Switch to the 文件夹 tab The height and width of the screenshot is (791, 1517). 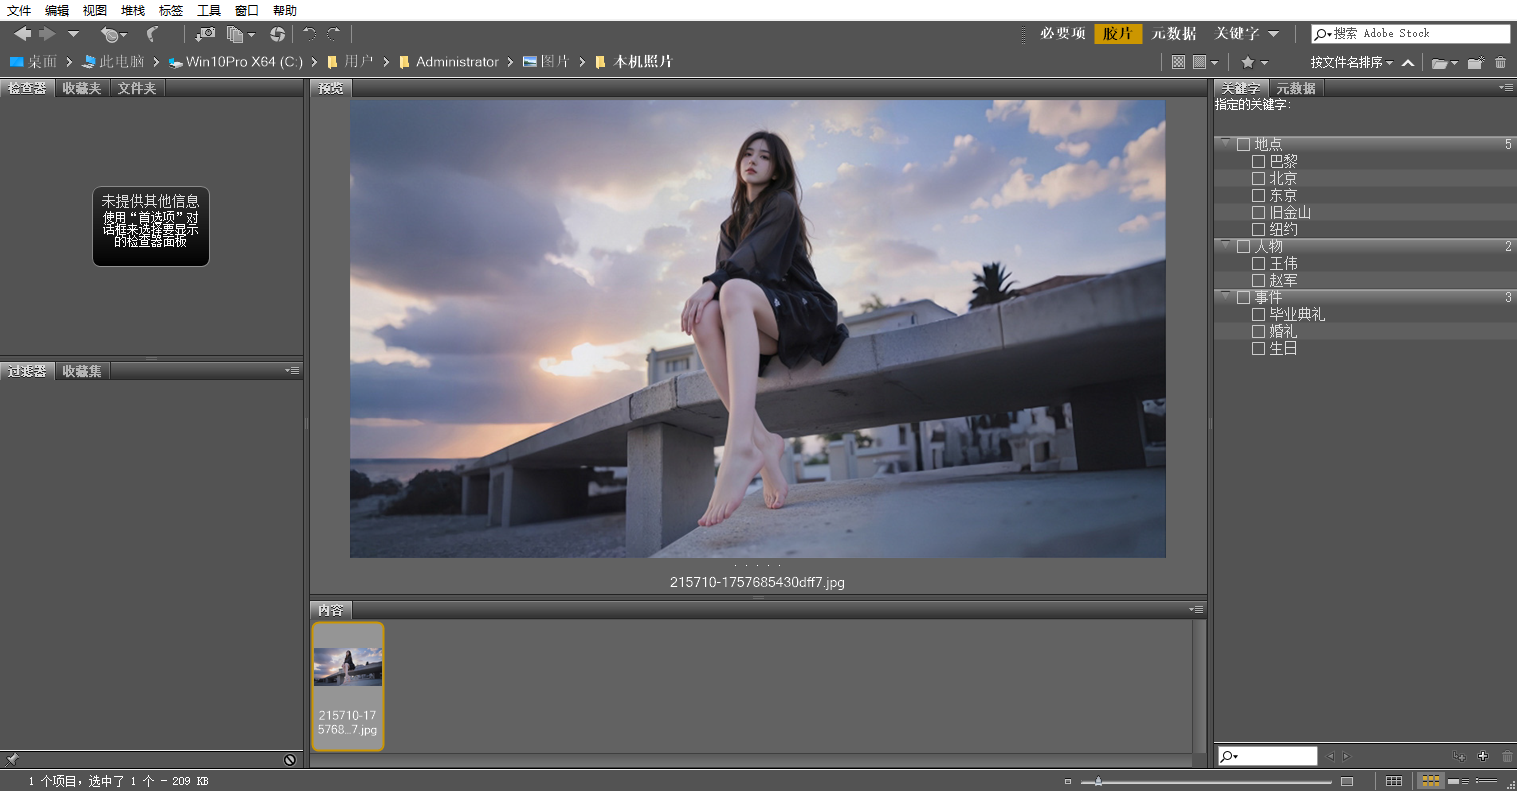(136, 87)
